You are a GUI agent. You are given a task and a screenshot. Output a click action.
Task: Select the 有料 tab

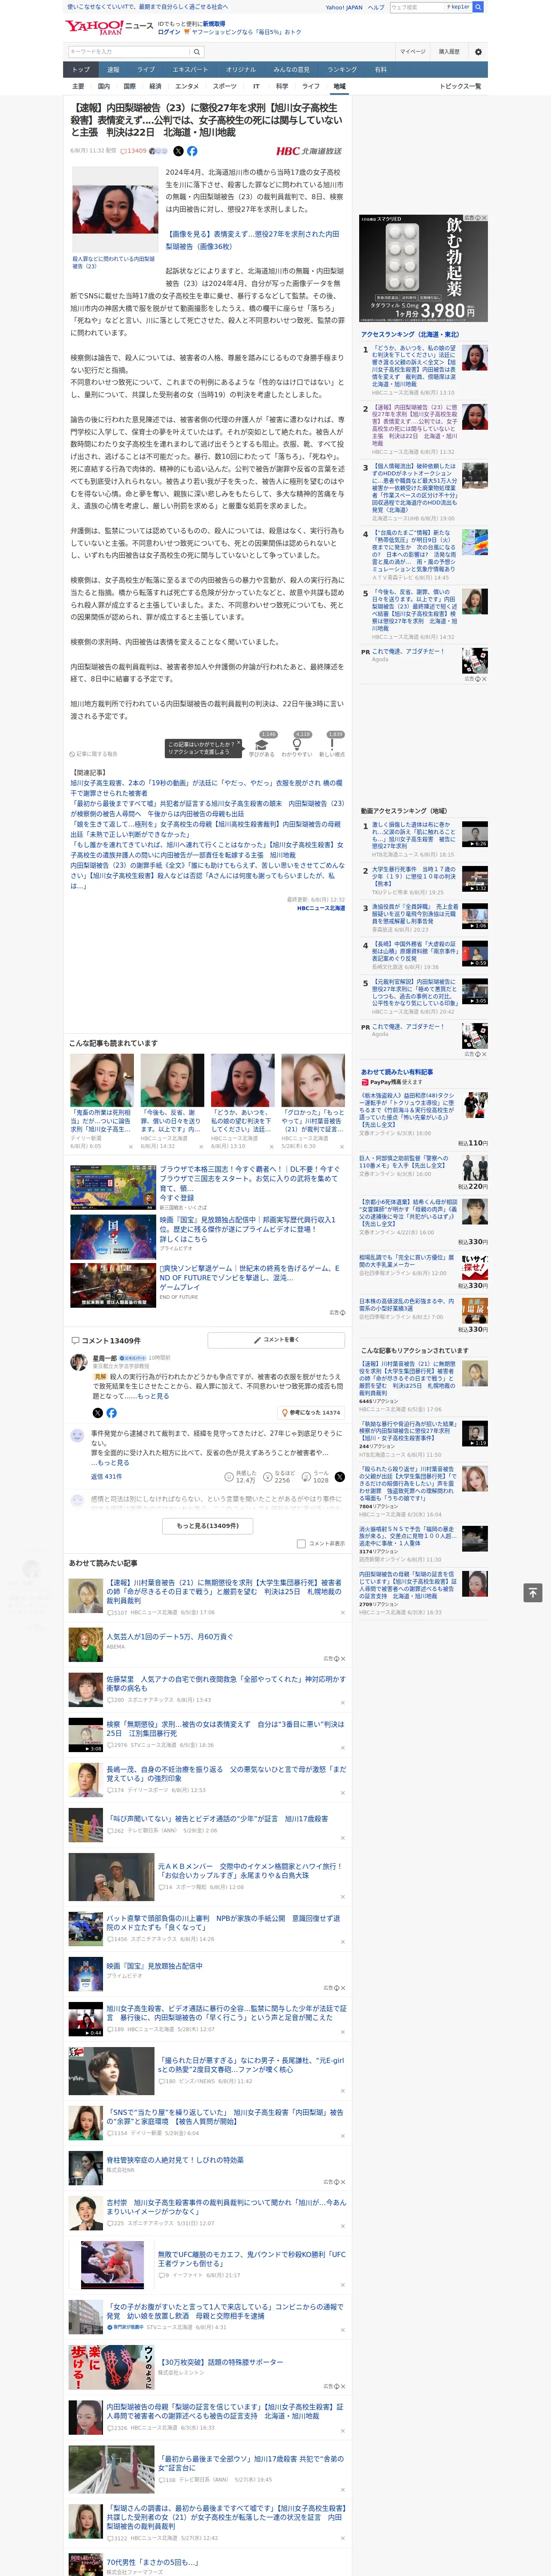pos(381,70)
